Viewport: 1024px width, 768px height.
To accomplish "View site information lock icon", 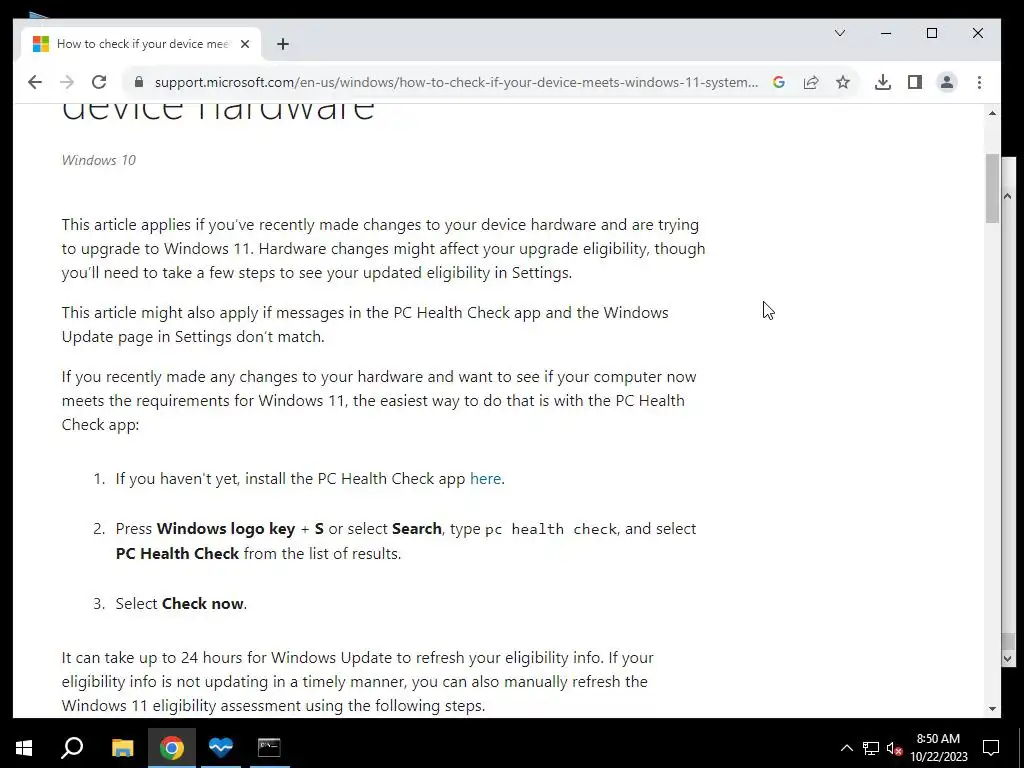I will coord(138,82).
